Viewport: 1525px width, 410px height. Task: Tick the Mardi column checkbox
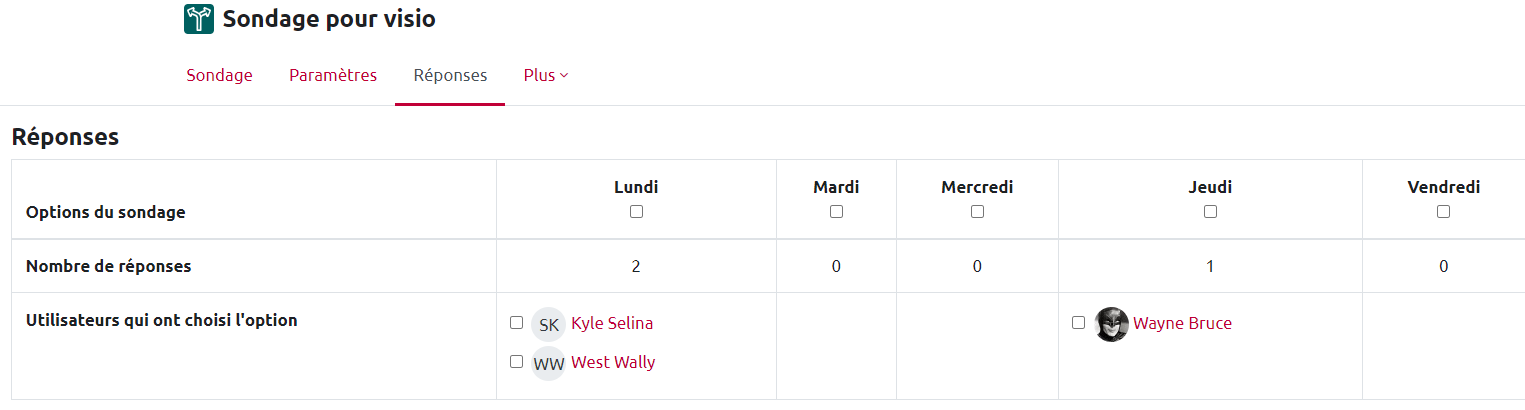coord(836,212)
